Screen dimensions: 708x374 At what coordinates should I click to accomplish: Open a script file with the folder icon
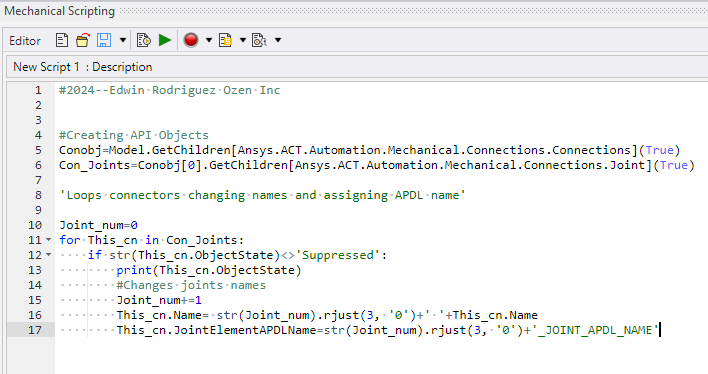point(83,41)
